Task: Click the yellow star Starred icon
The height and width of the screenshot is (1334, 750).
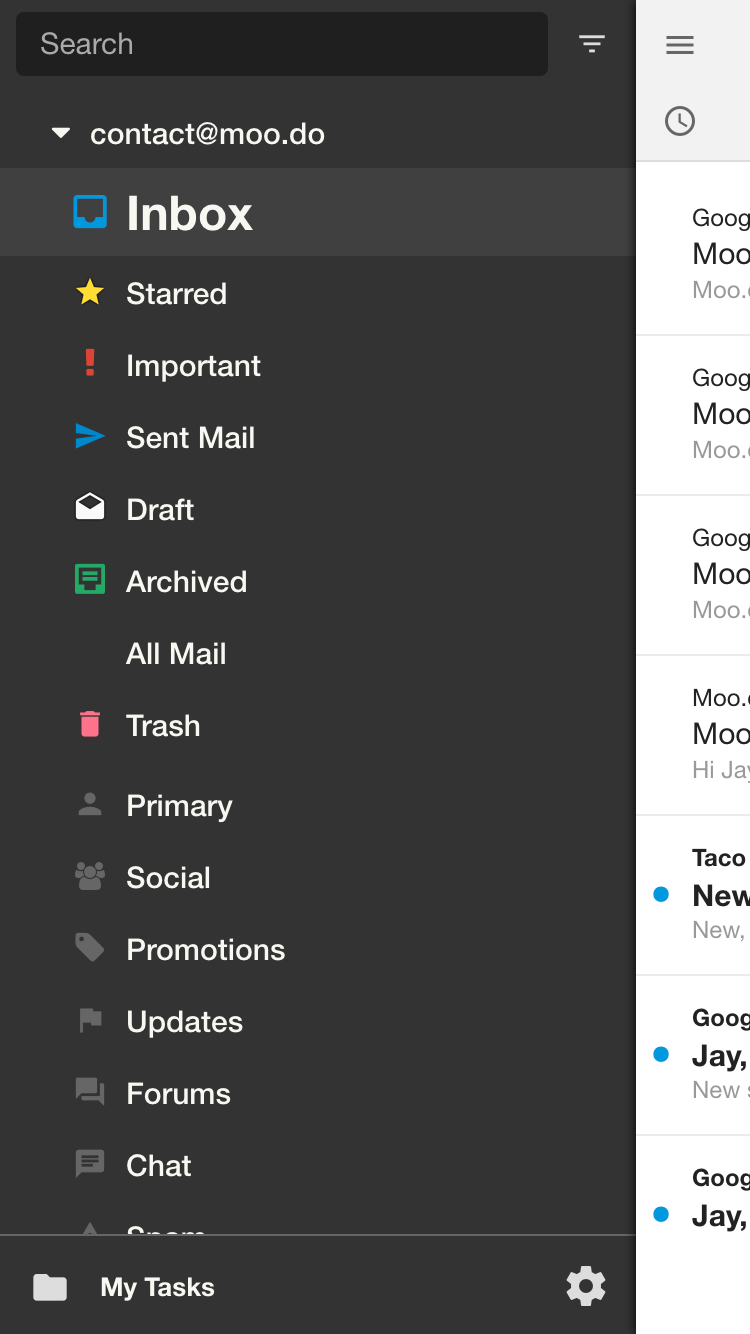Action: (x=90, y=293)
